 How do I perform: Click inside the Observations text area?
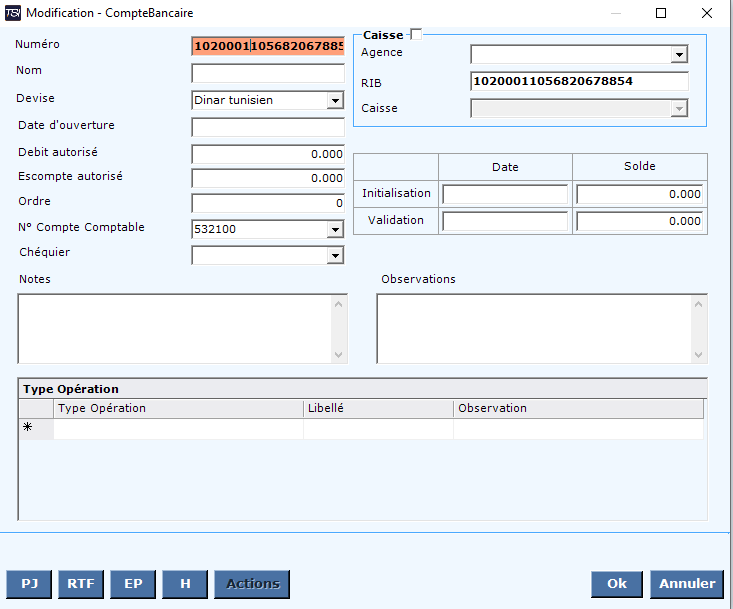click(x=534, y=329)
